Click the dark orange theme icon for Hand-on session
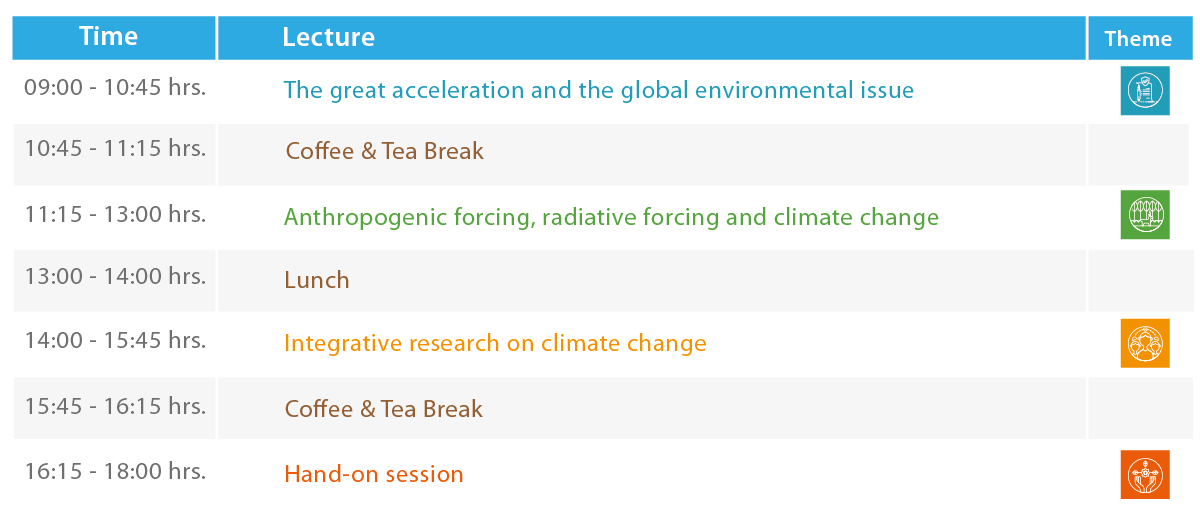 [x=1145, y=474]
